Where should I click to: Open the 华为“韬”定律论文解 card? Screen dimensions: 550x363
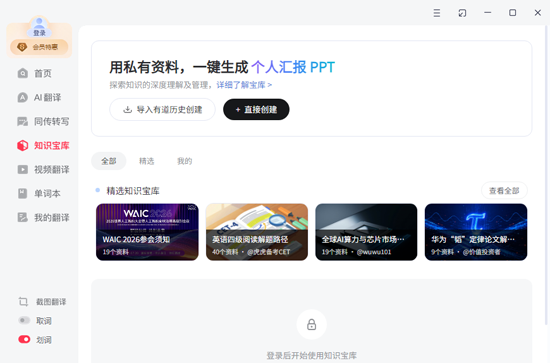coord(476,232)
